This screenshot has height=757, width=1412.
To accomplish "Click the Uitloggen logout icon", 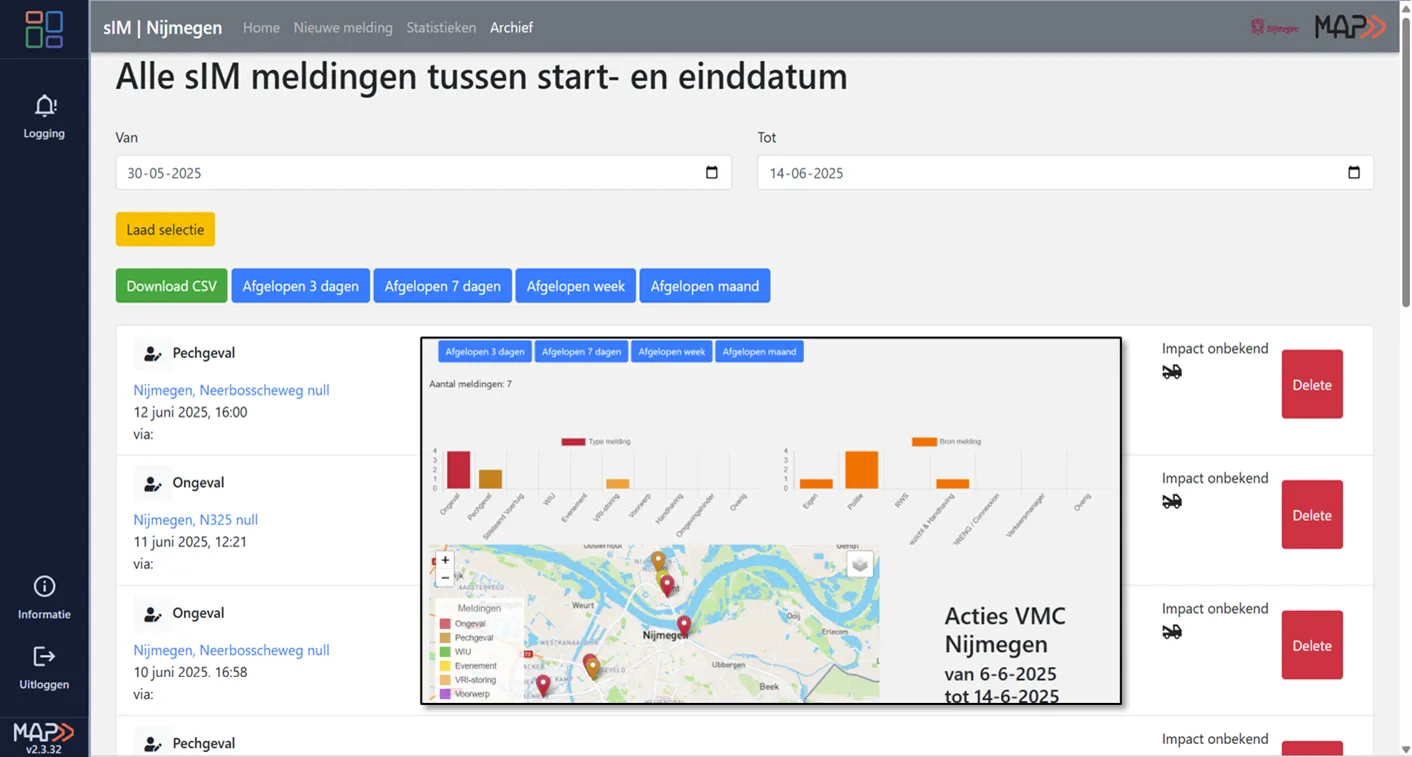I will coord(44,657).
